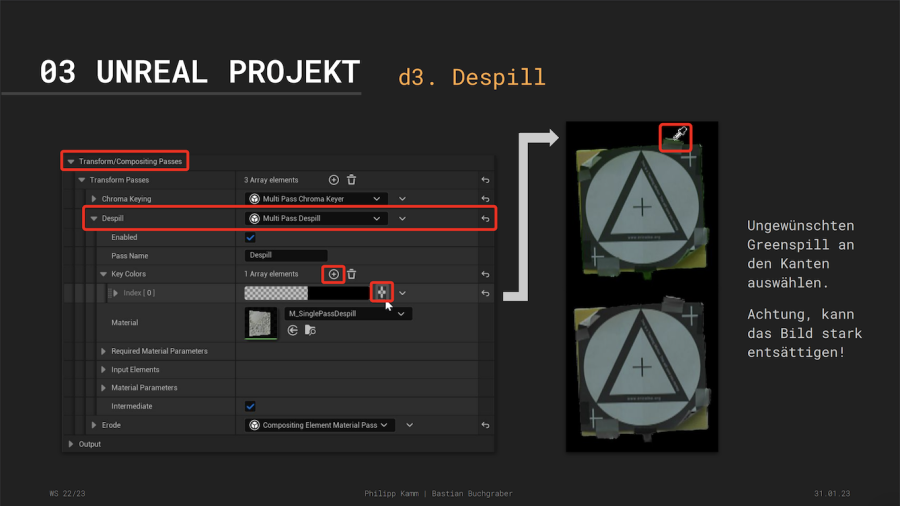The width and height of the screenshot is (900, 506).
Task: Expand the Required Material Parameters row
Action: pos(103,351)
